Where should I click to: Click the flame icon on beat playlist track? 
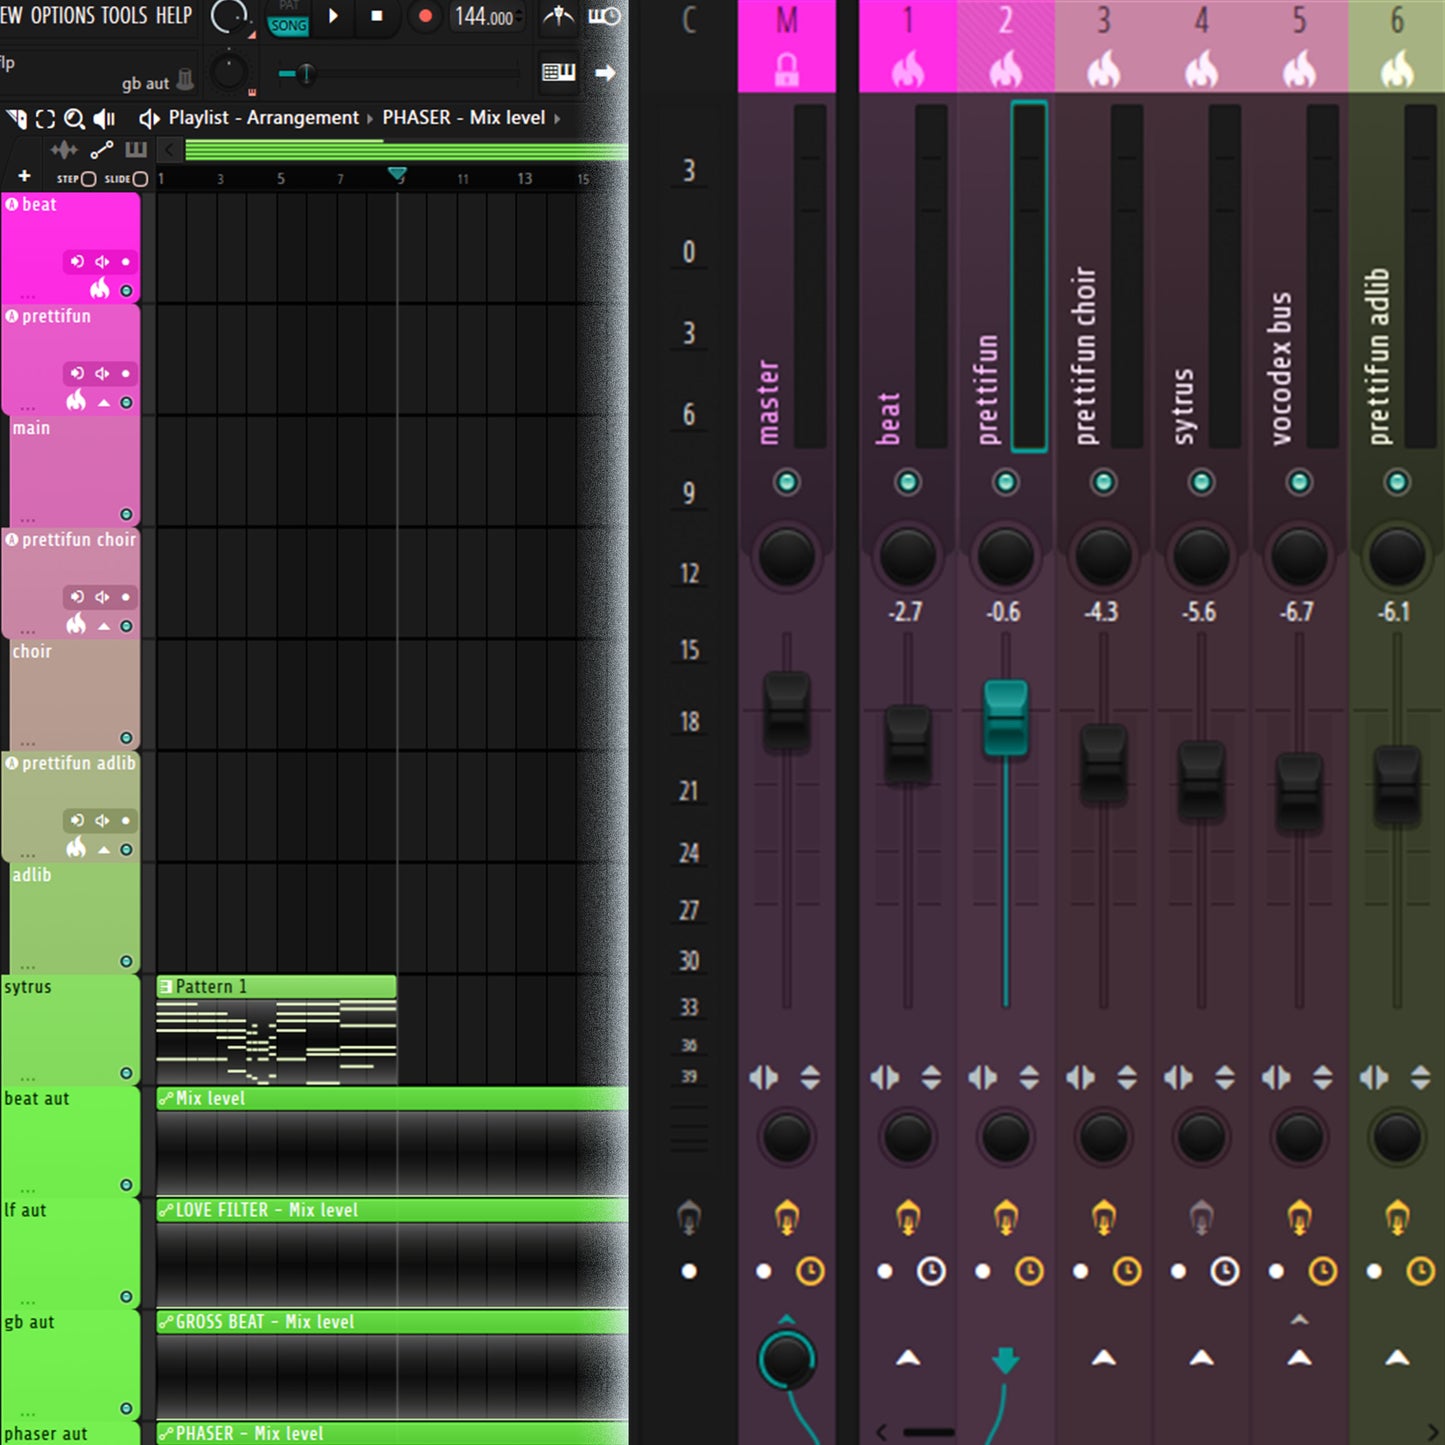(100, 289)
